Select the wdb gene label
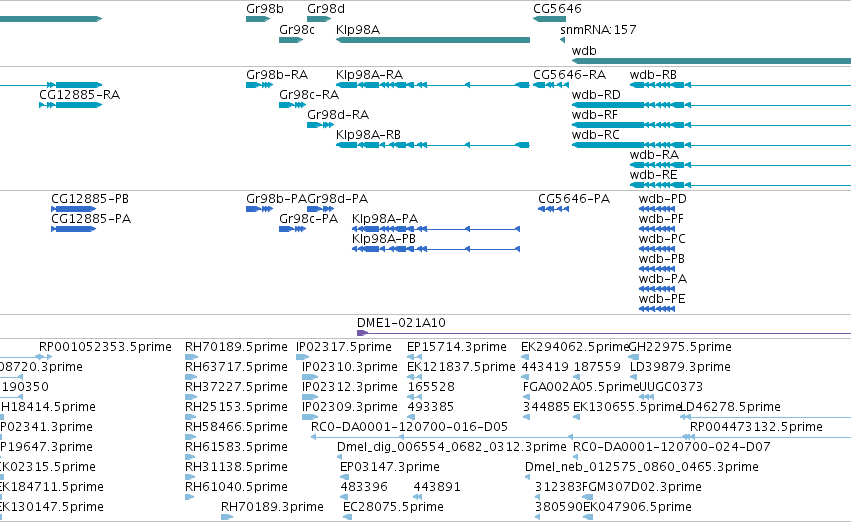This screenshot has height=522, width=851. click(584, 50)
